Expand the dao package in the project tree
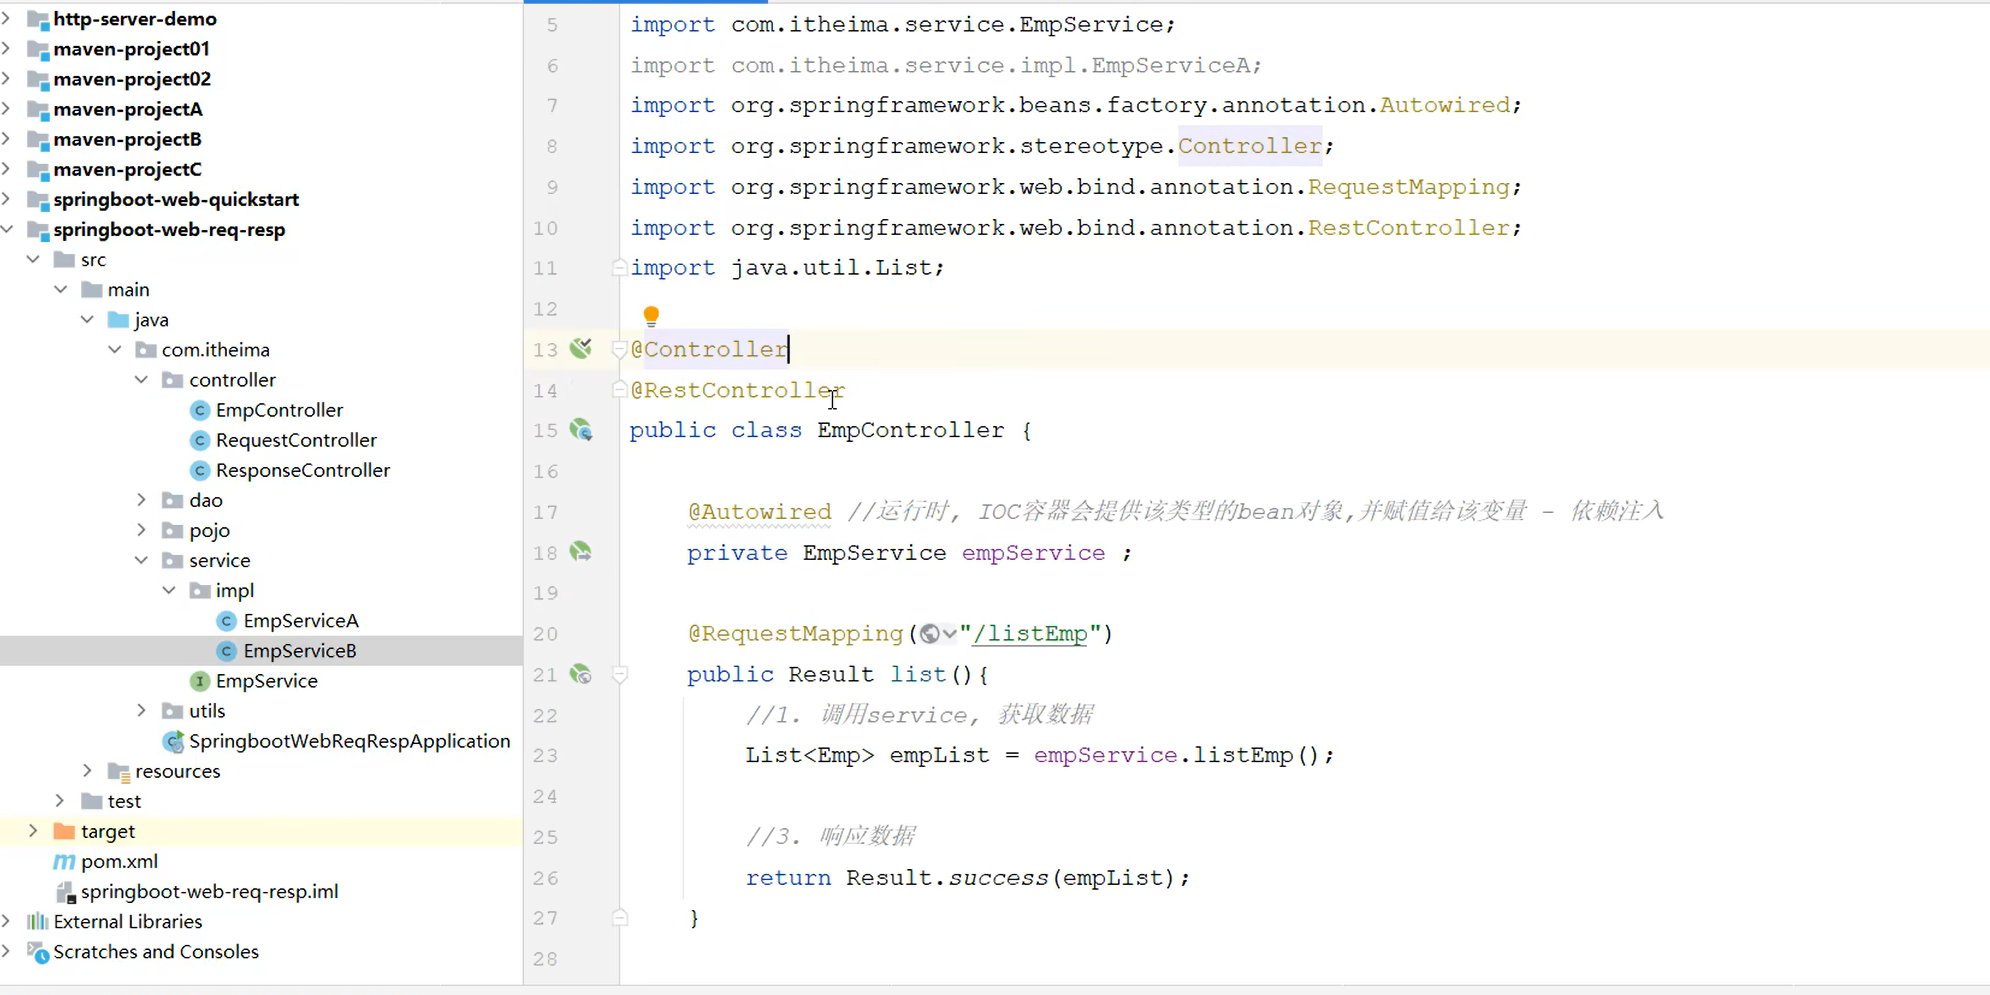Viewport: 1990px width, 995px height. pos(141,500)
